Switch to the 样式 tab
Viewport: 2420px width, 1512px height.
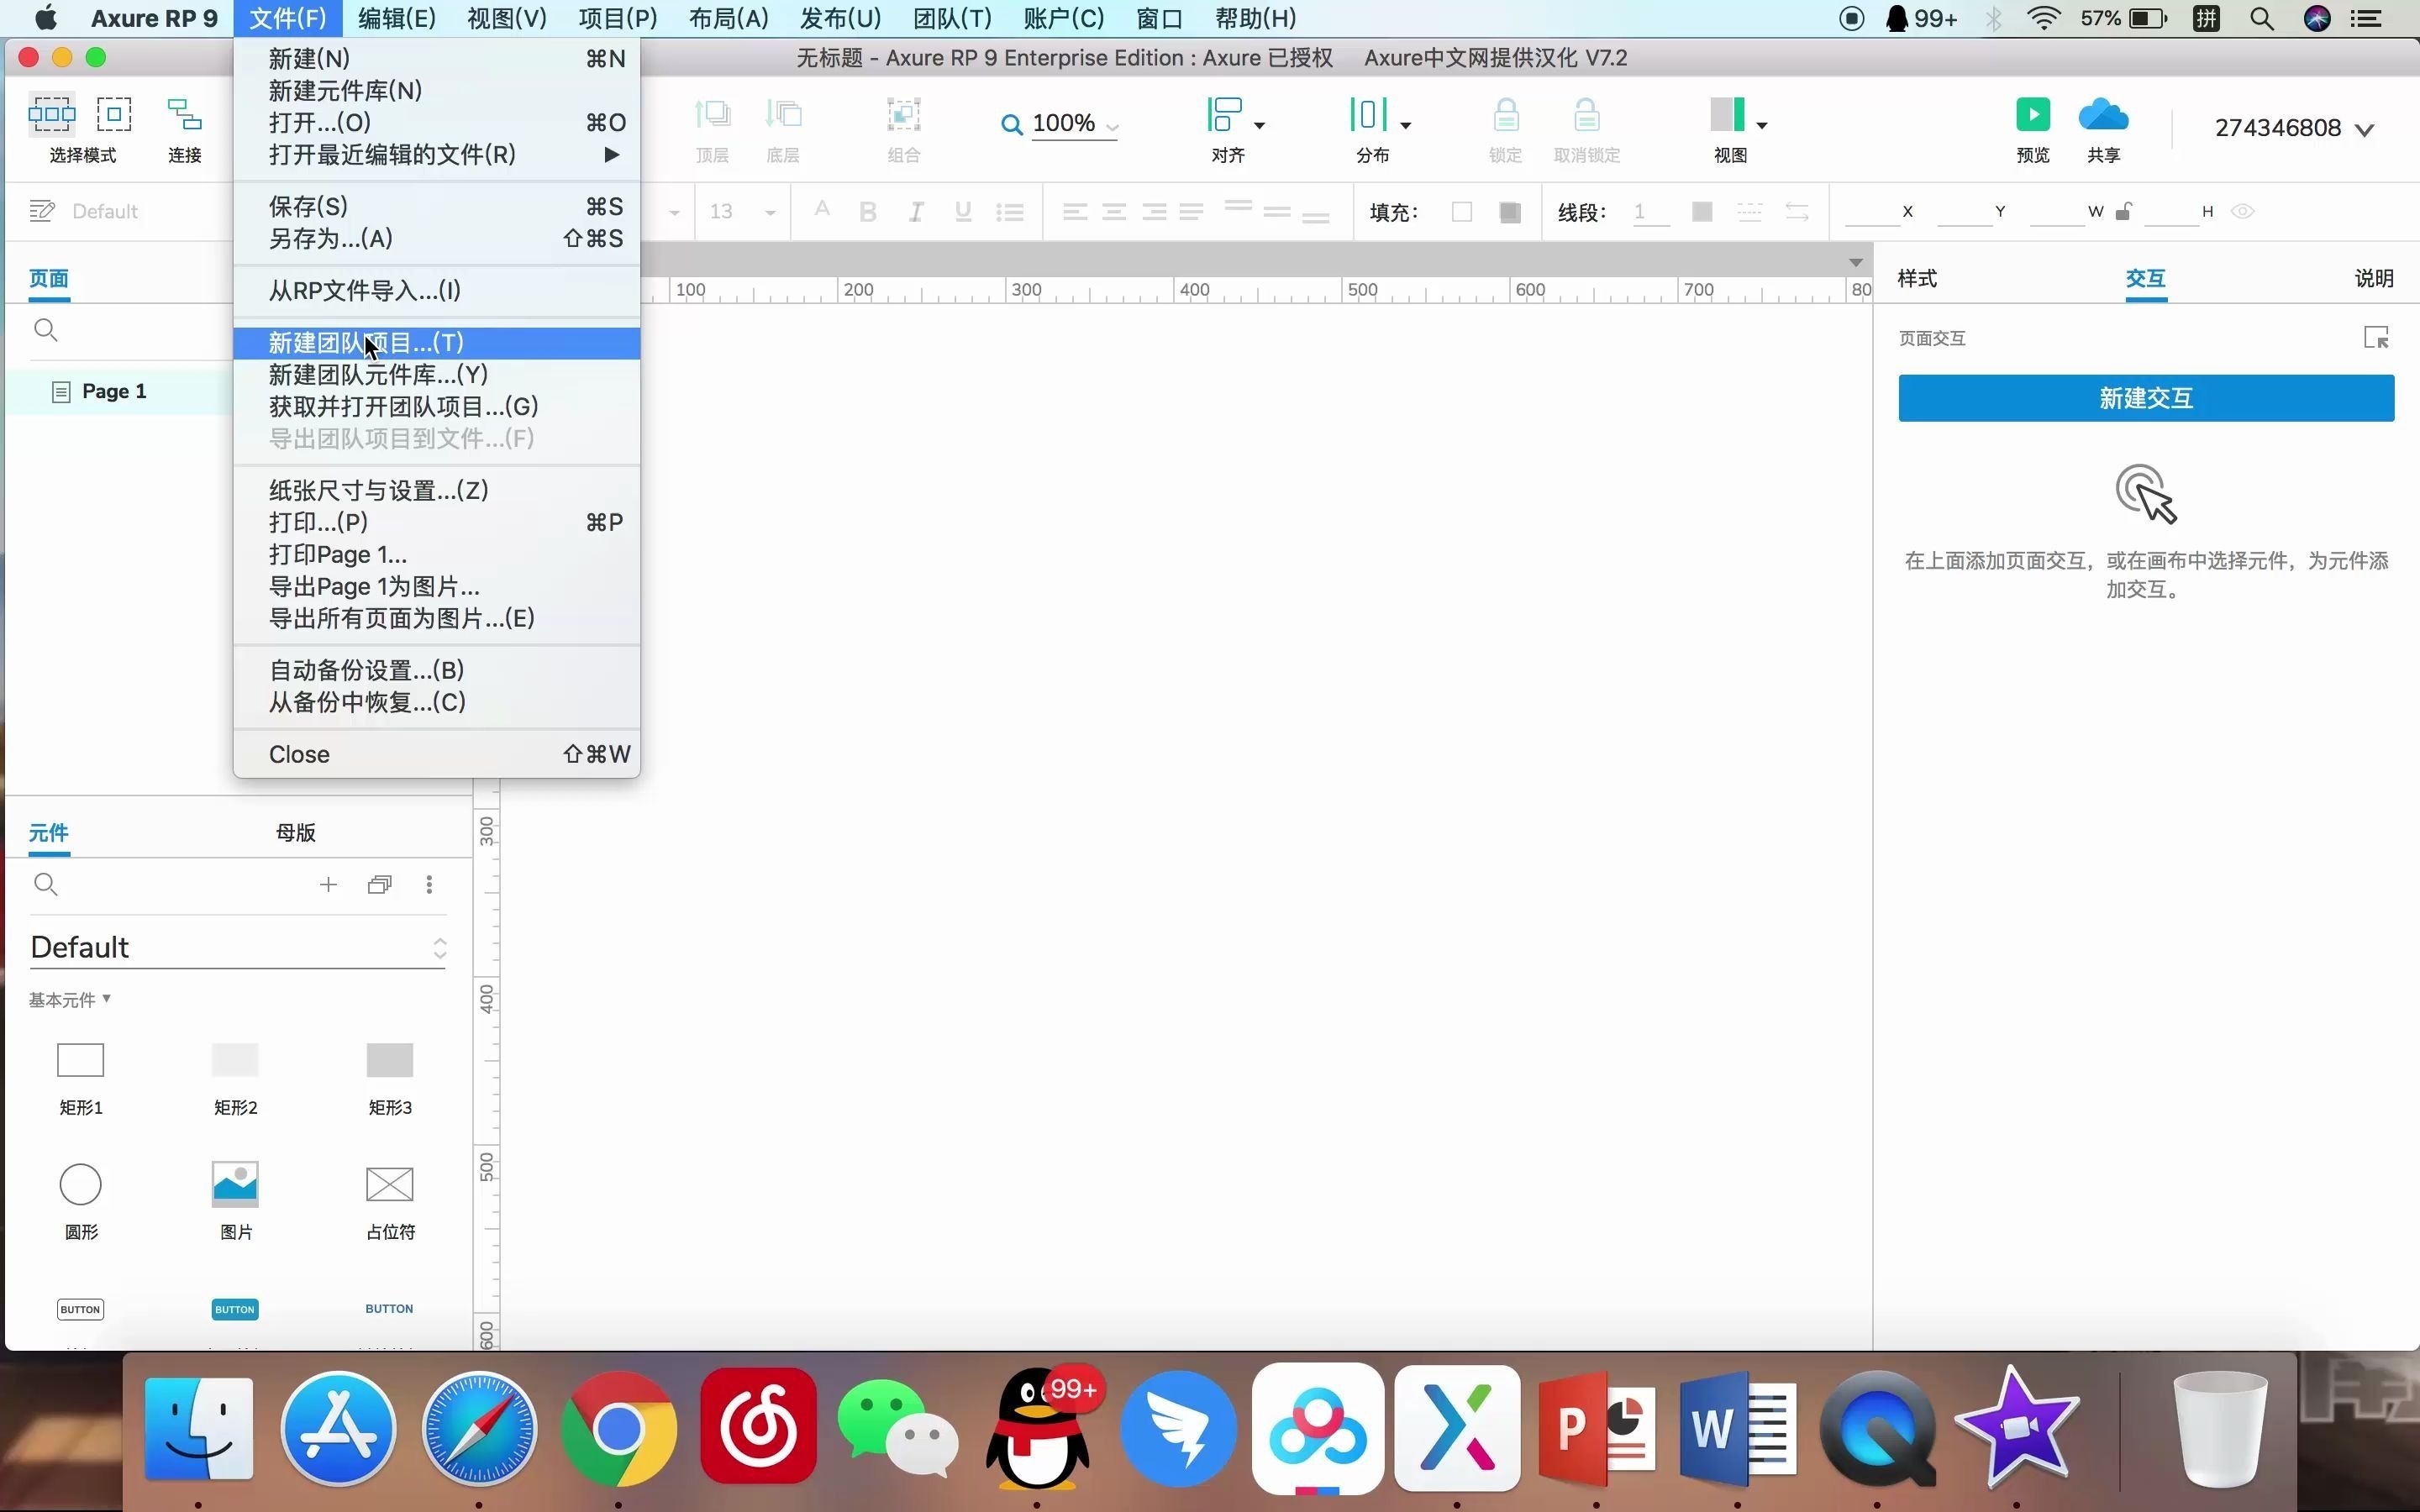pyautogui.click(x=1917, y=278)
